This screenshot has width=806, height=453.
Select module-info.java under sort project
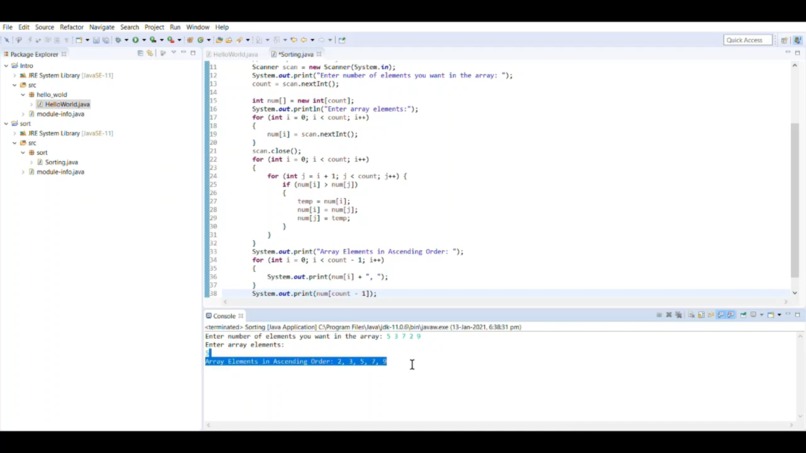[60, 172]
